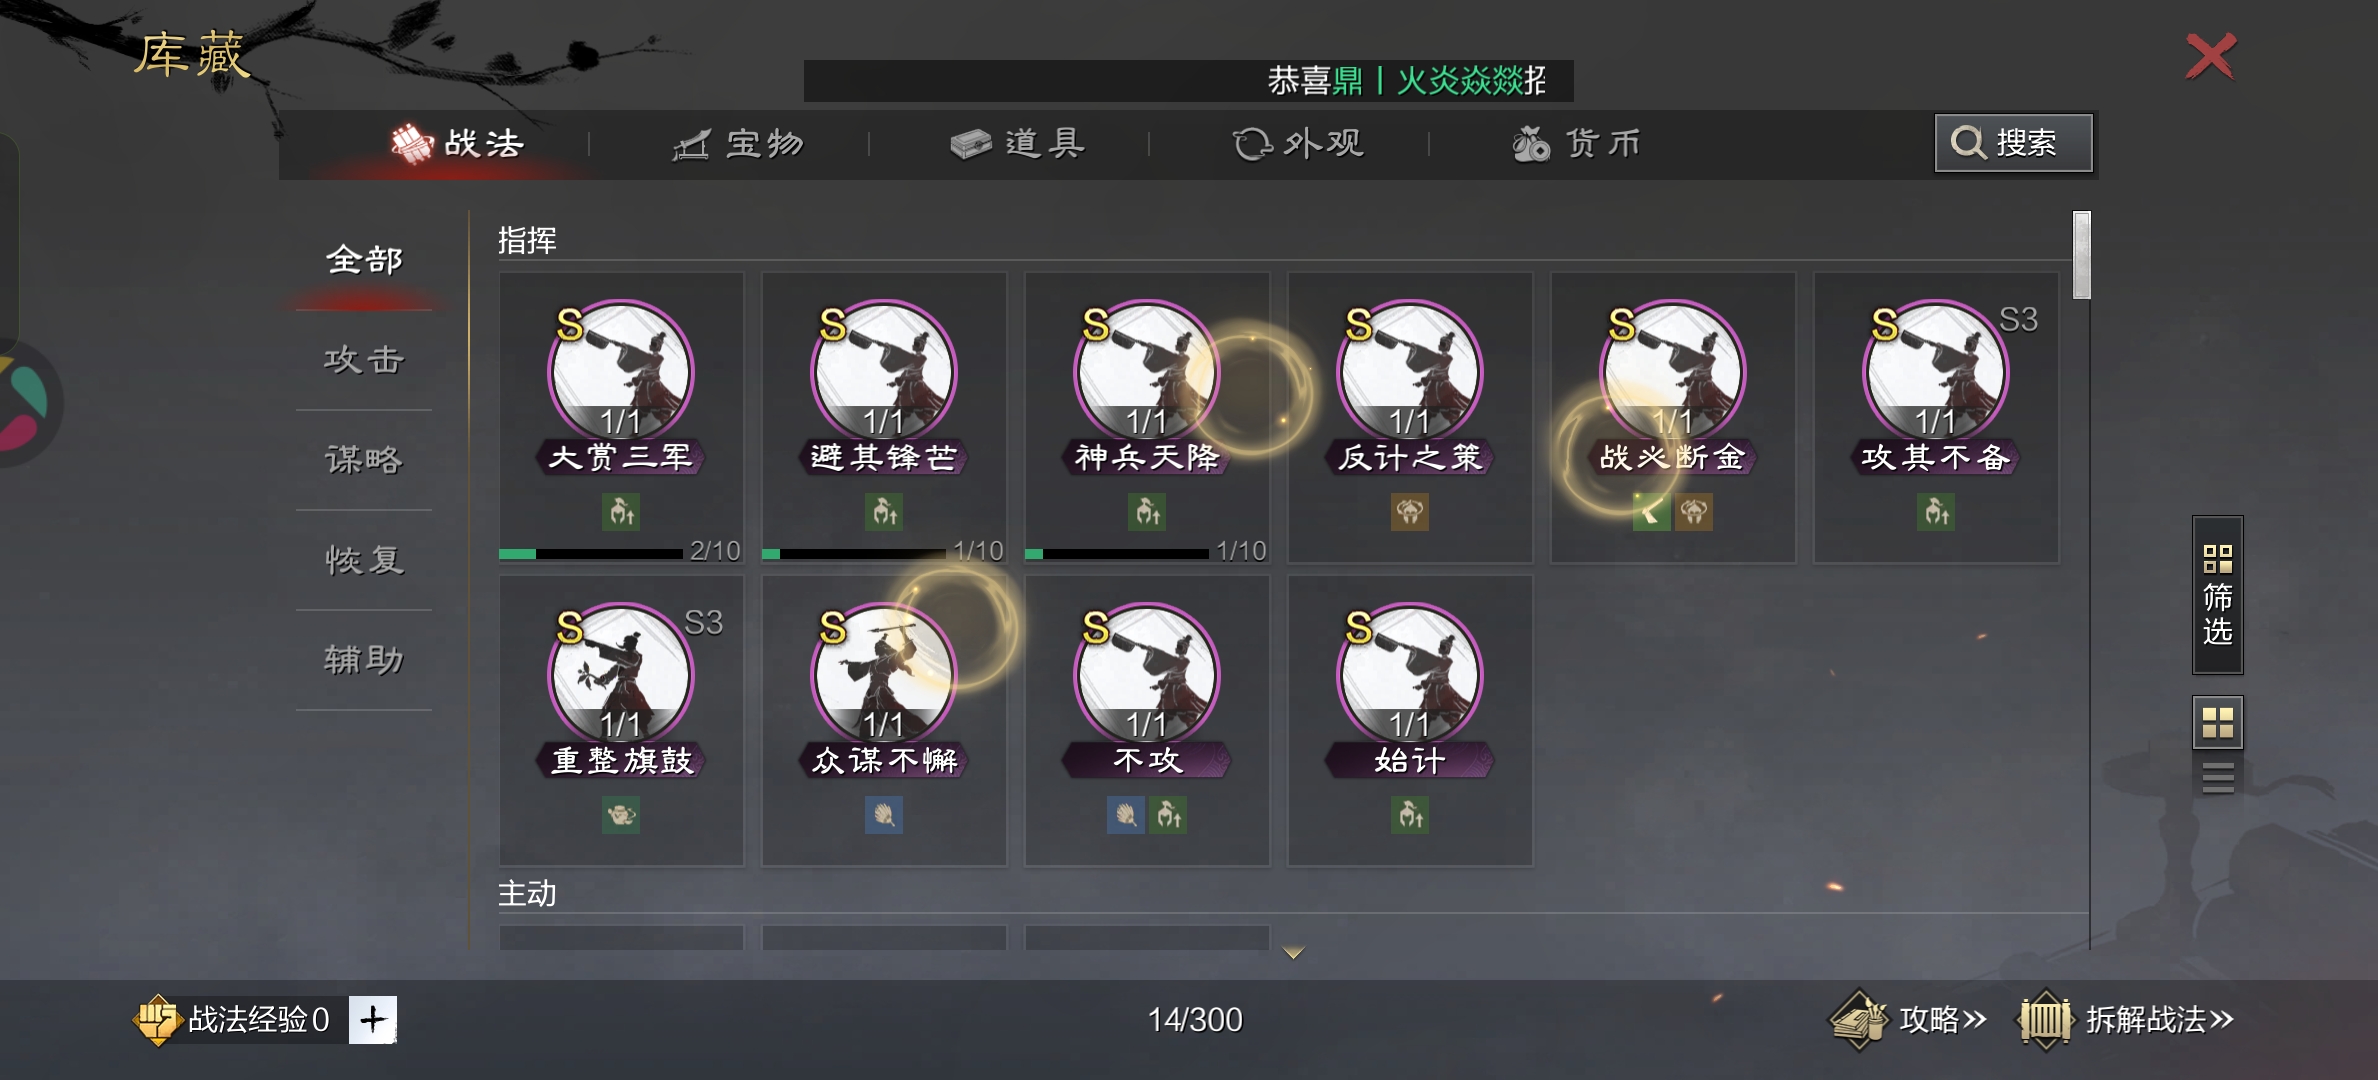
Task: Click the vertical scrollbar thumb
Action: click(x=2082, y=255)
